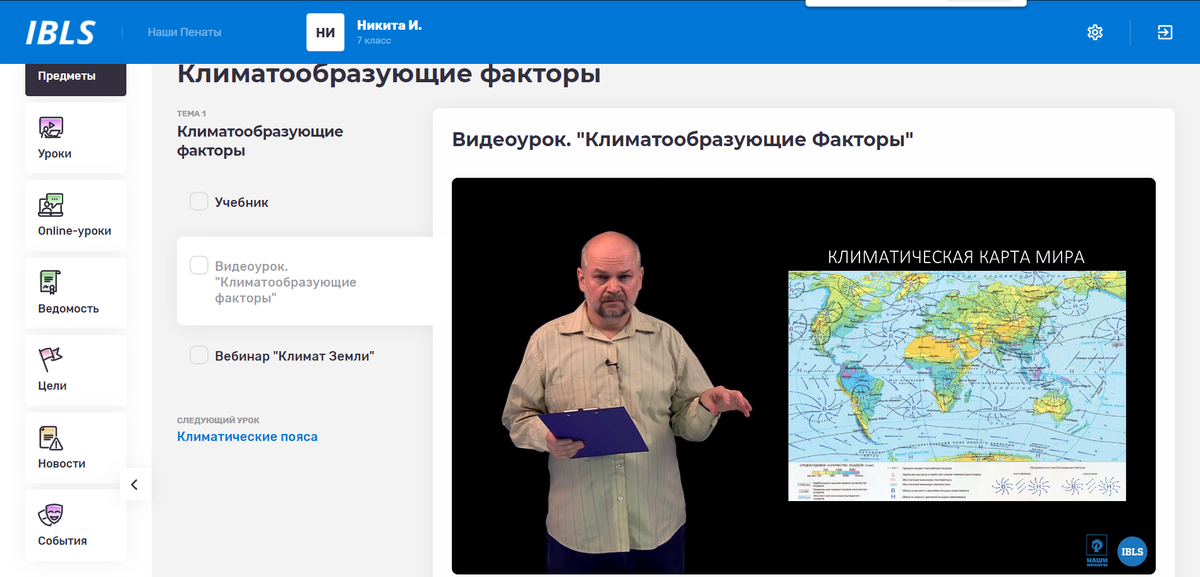Mark the Учебник item as completed

[x=198, y=201]
